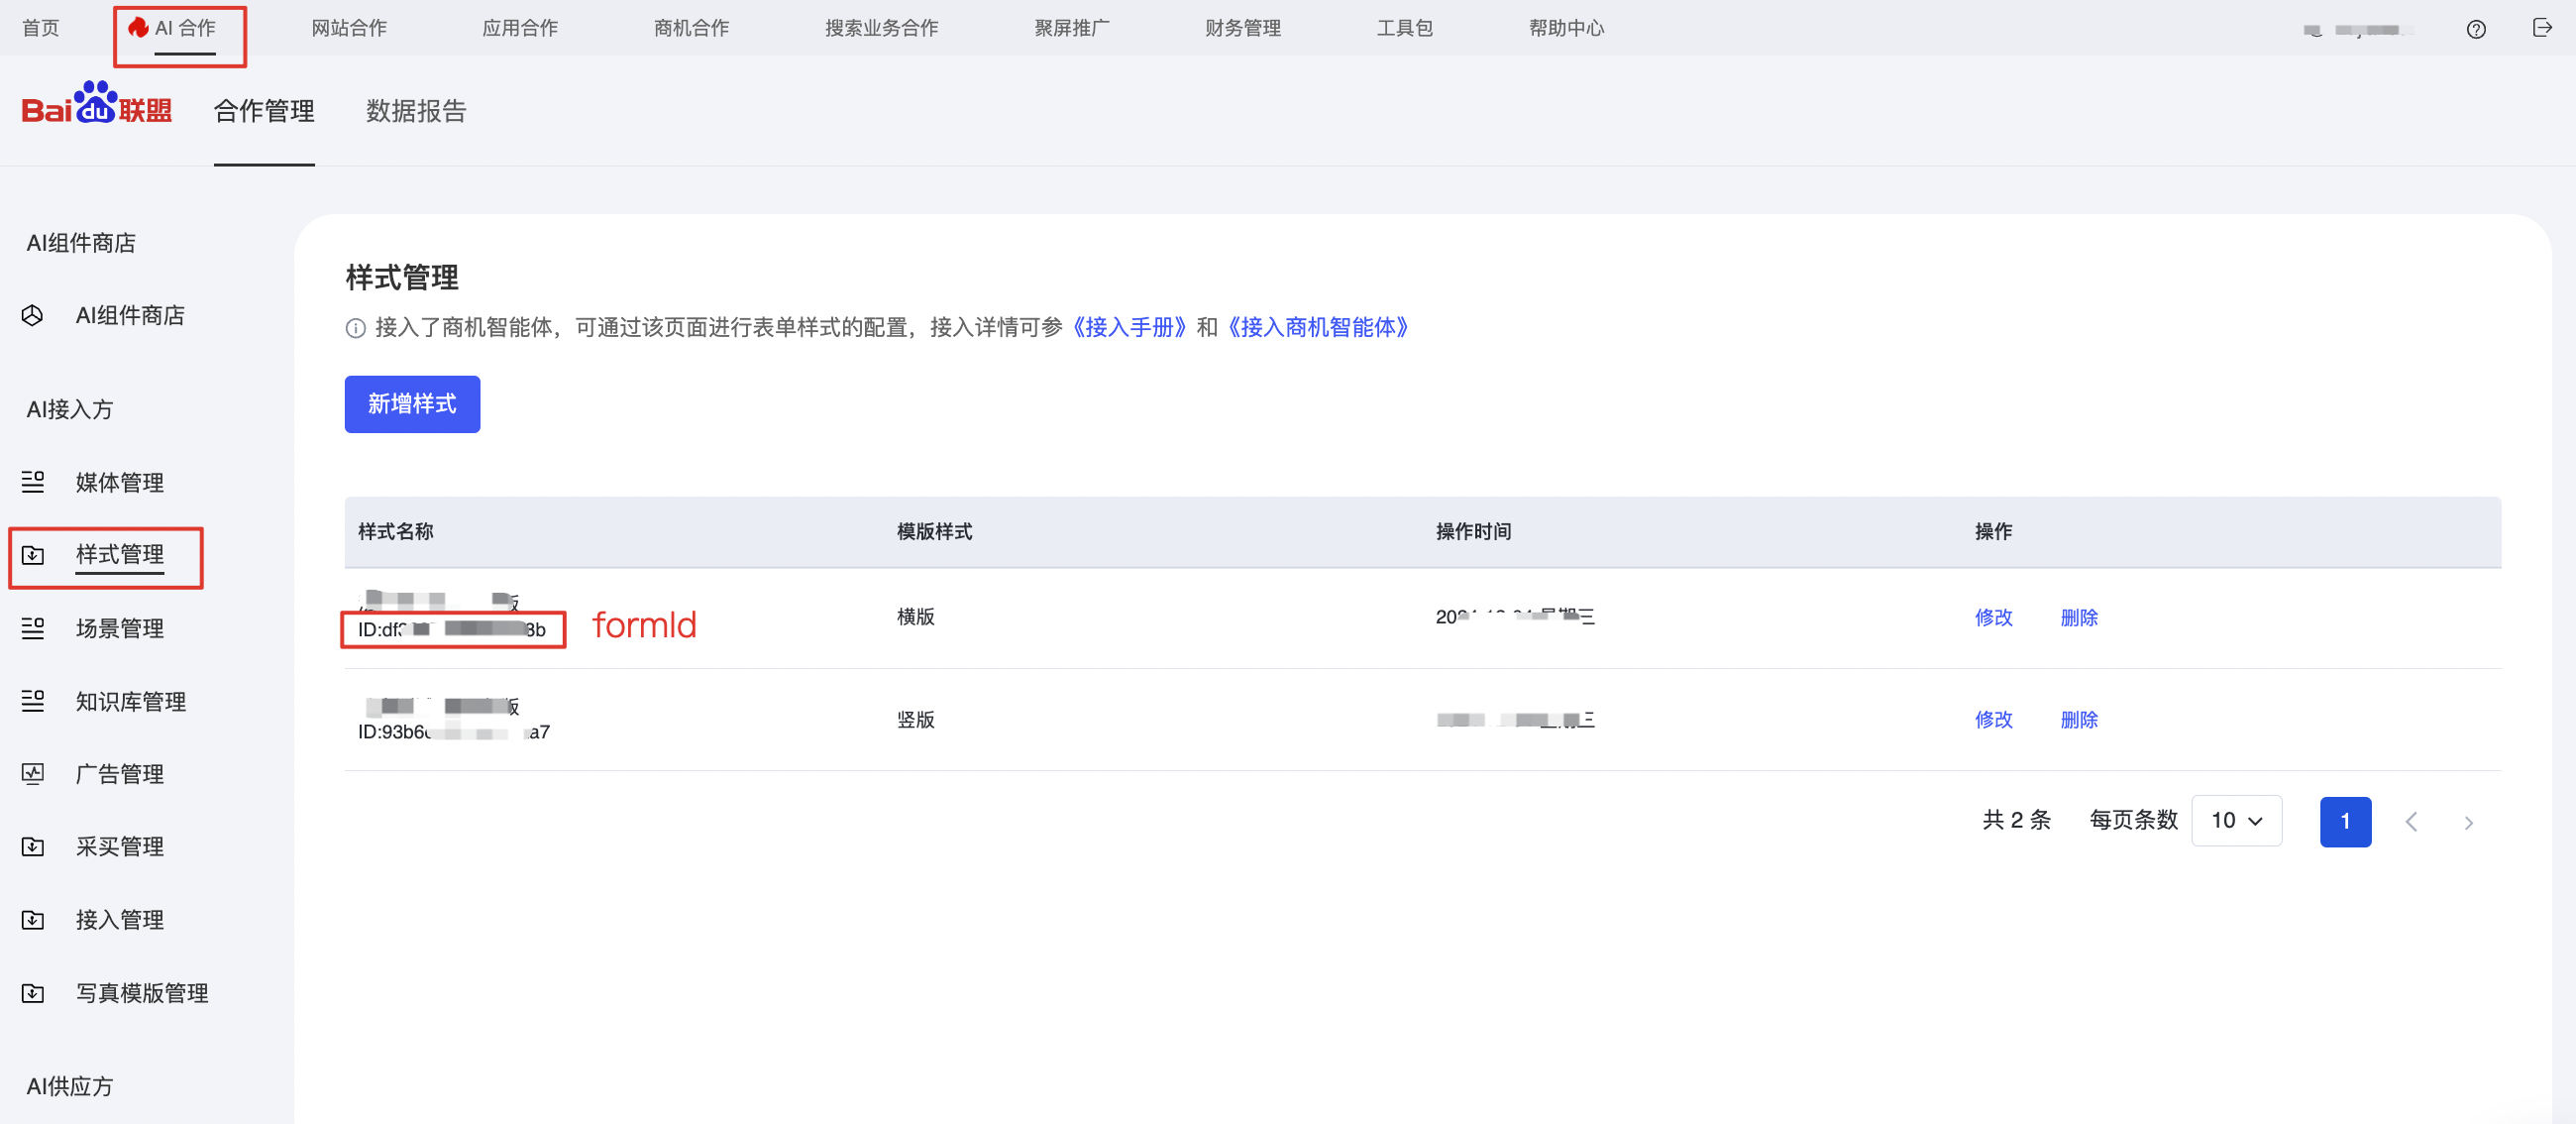This screenshot has height=1124, width=2576.
Task: Open the 财务管理 top menu item
Action: (1242, 28)
